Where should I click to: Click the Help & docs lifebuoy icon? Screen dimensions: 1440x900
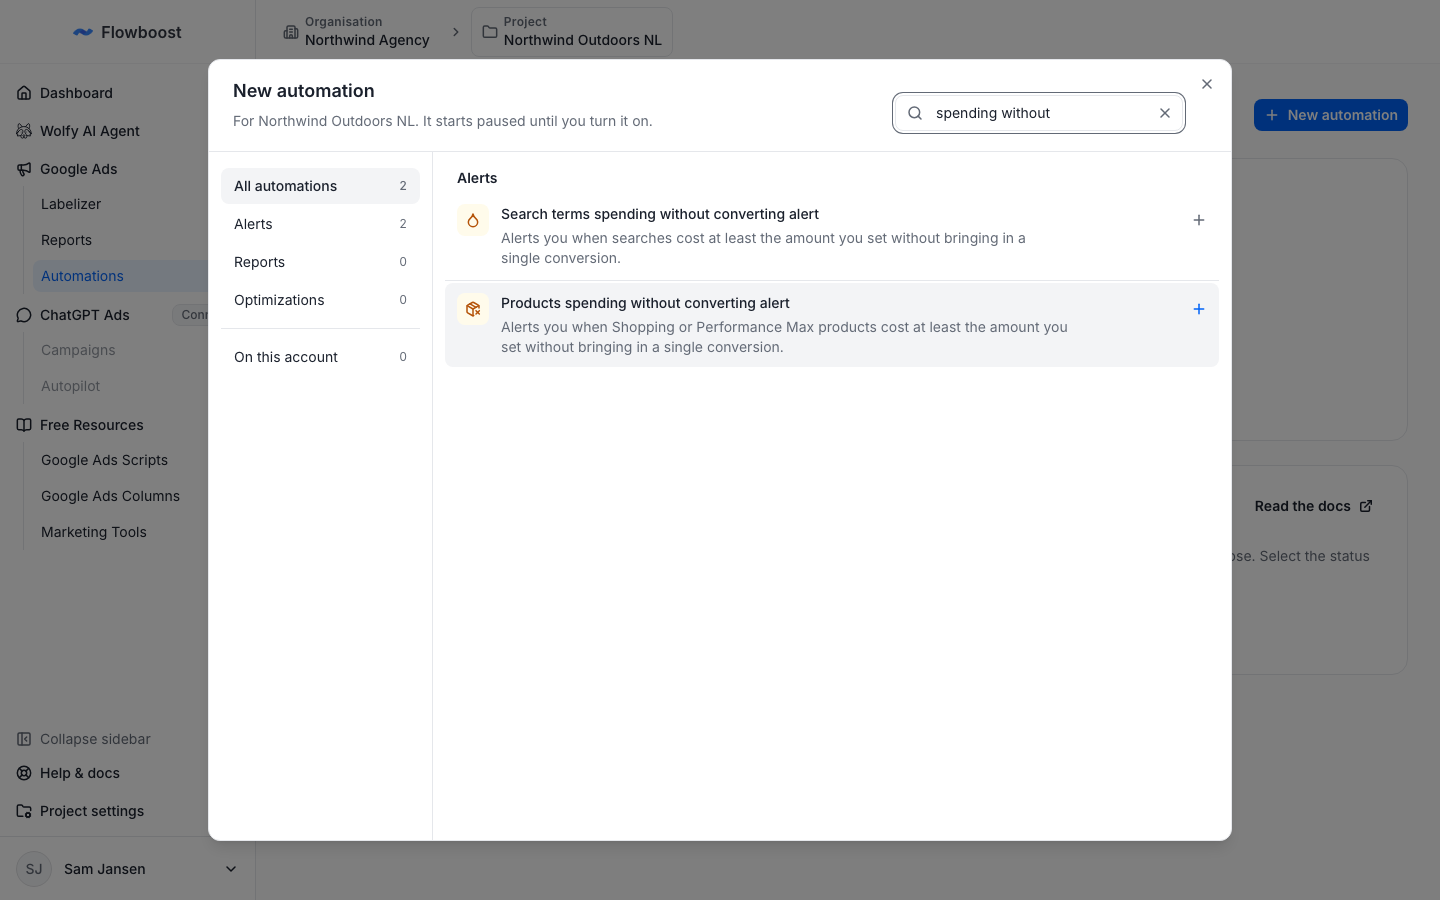(24, 773)
